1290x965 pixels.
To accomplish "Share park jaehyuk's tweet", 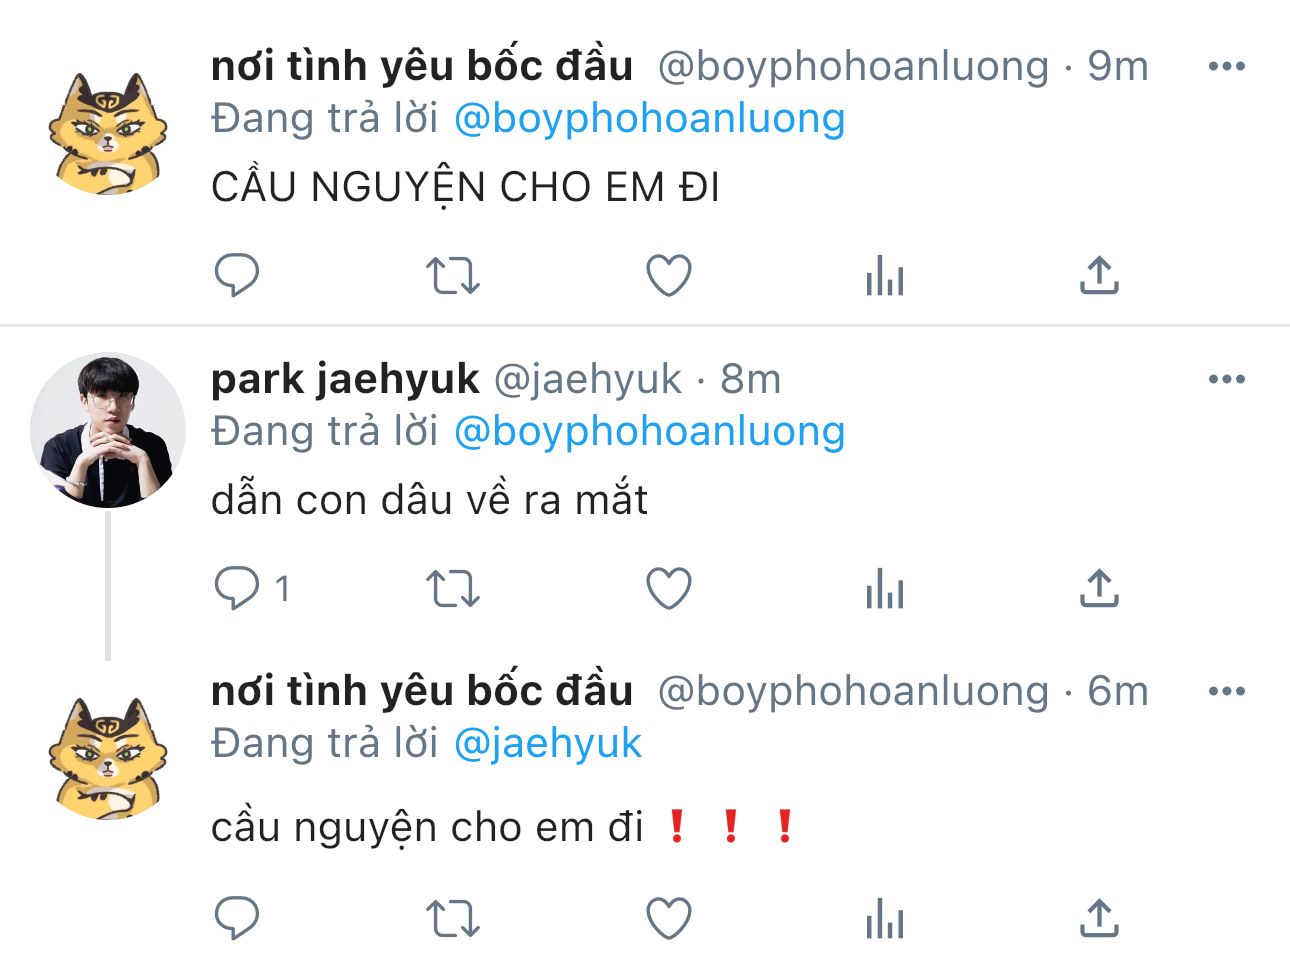I will [x=1099, y=588].
